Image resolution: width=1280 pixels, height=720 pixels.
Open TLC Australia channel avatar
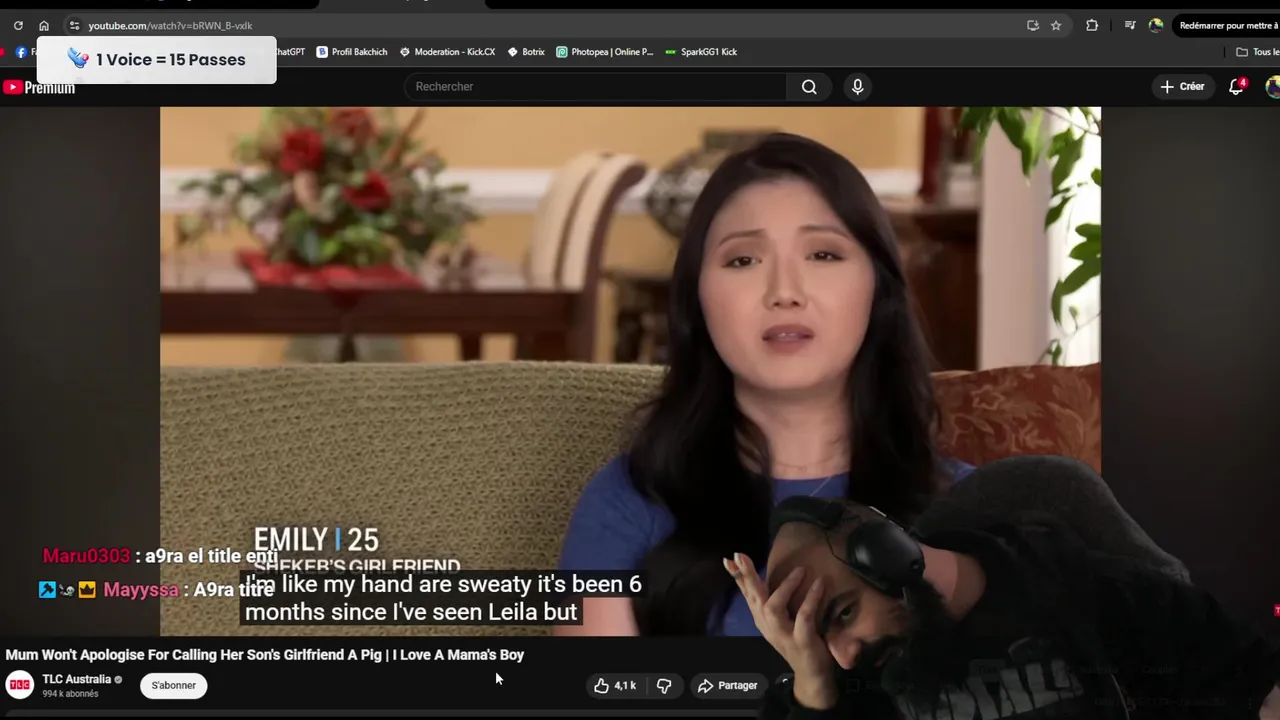[x=20, y=685]
